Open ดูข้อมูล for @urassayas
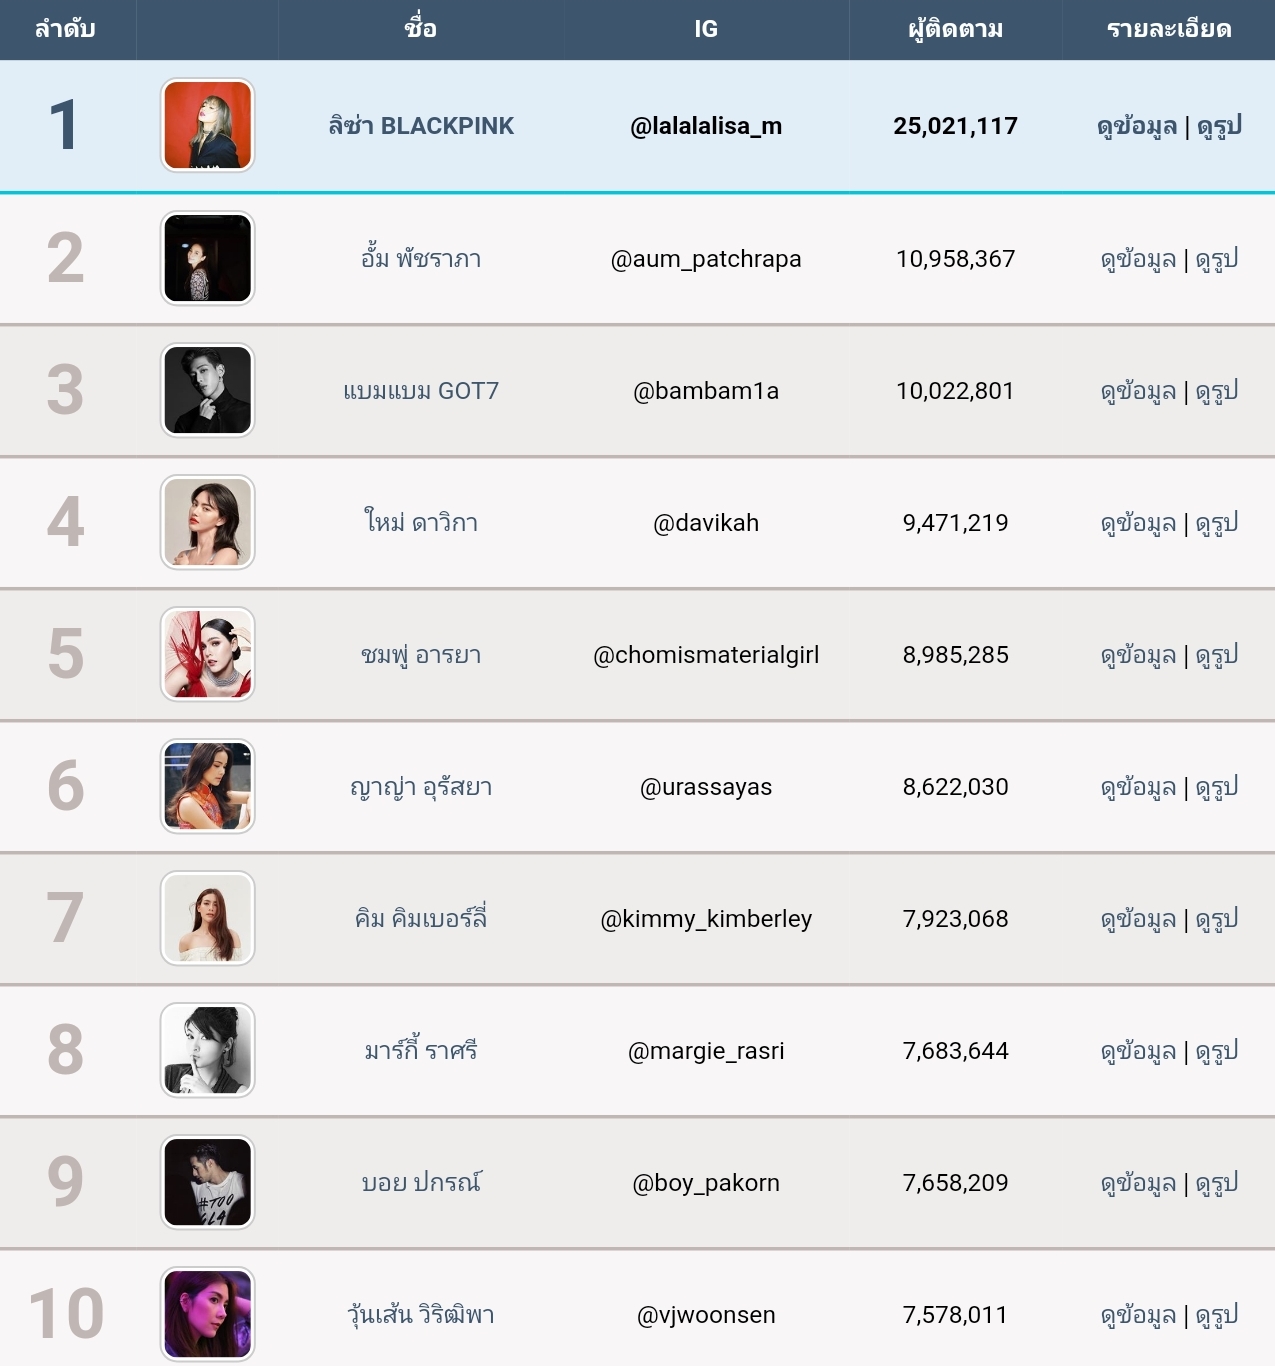Image resolution: width=1275 pixels, height=1366 pixels. click(1138, 787)
